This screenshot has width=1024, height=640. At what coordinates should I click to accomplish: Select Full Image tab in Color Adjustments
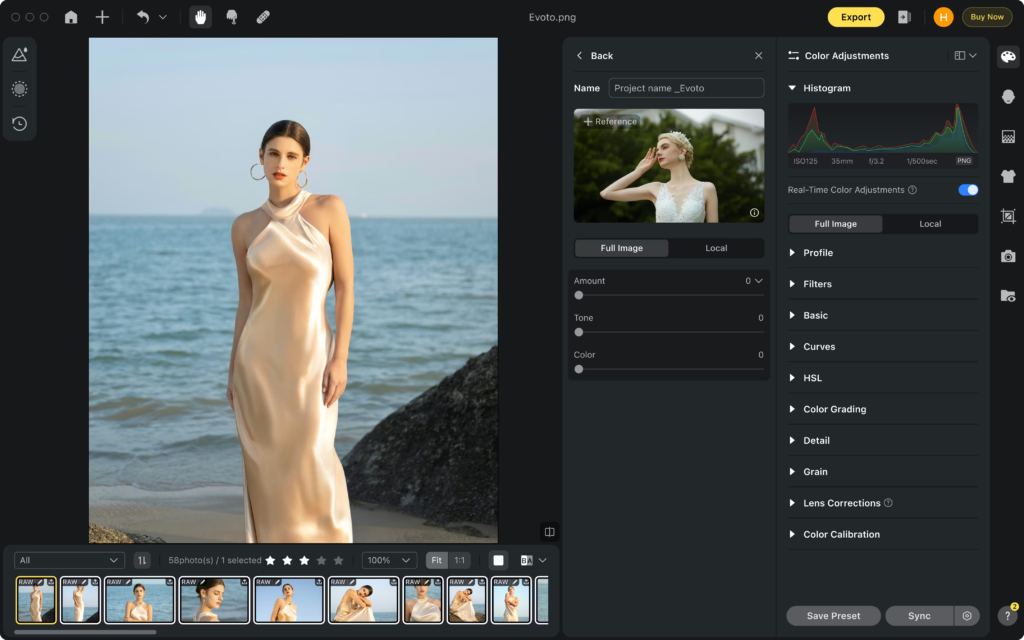coord(835,224)
